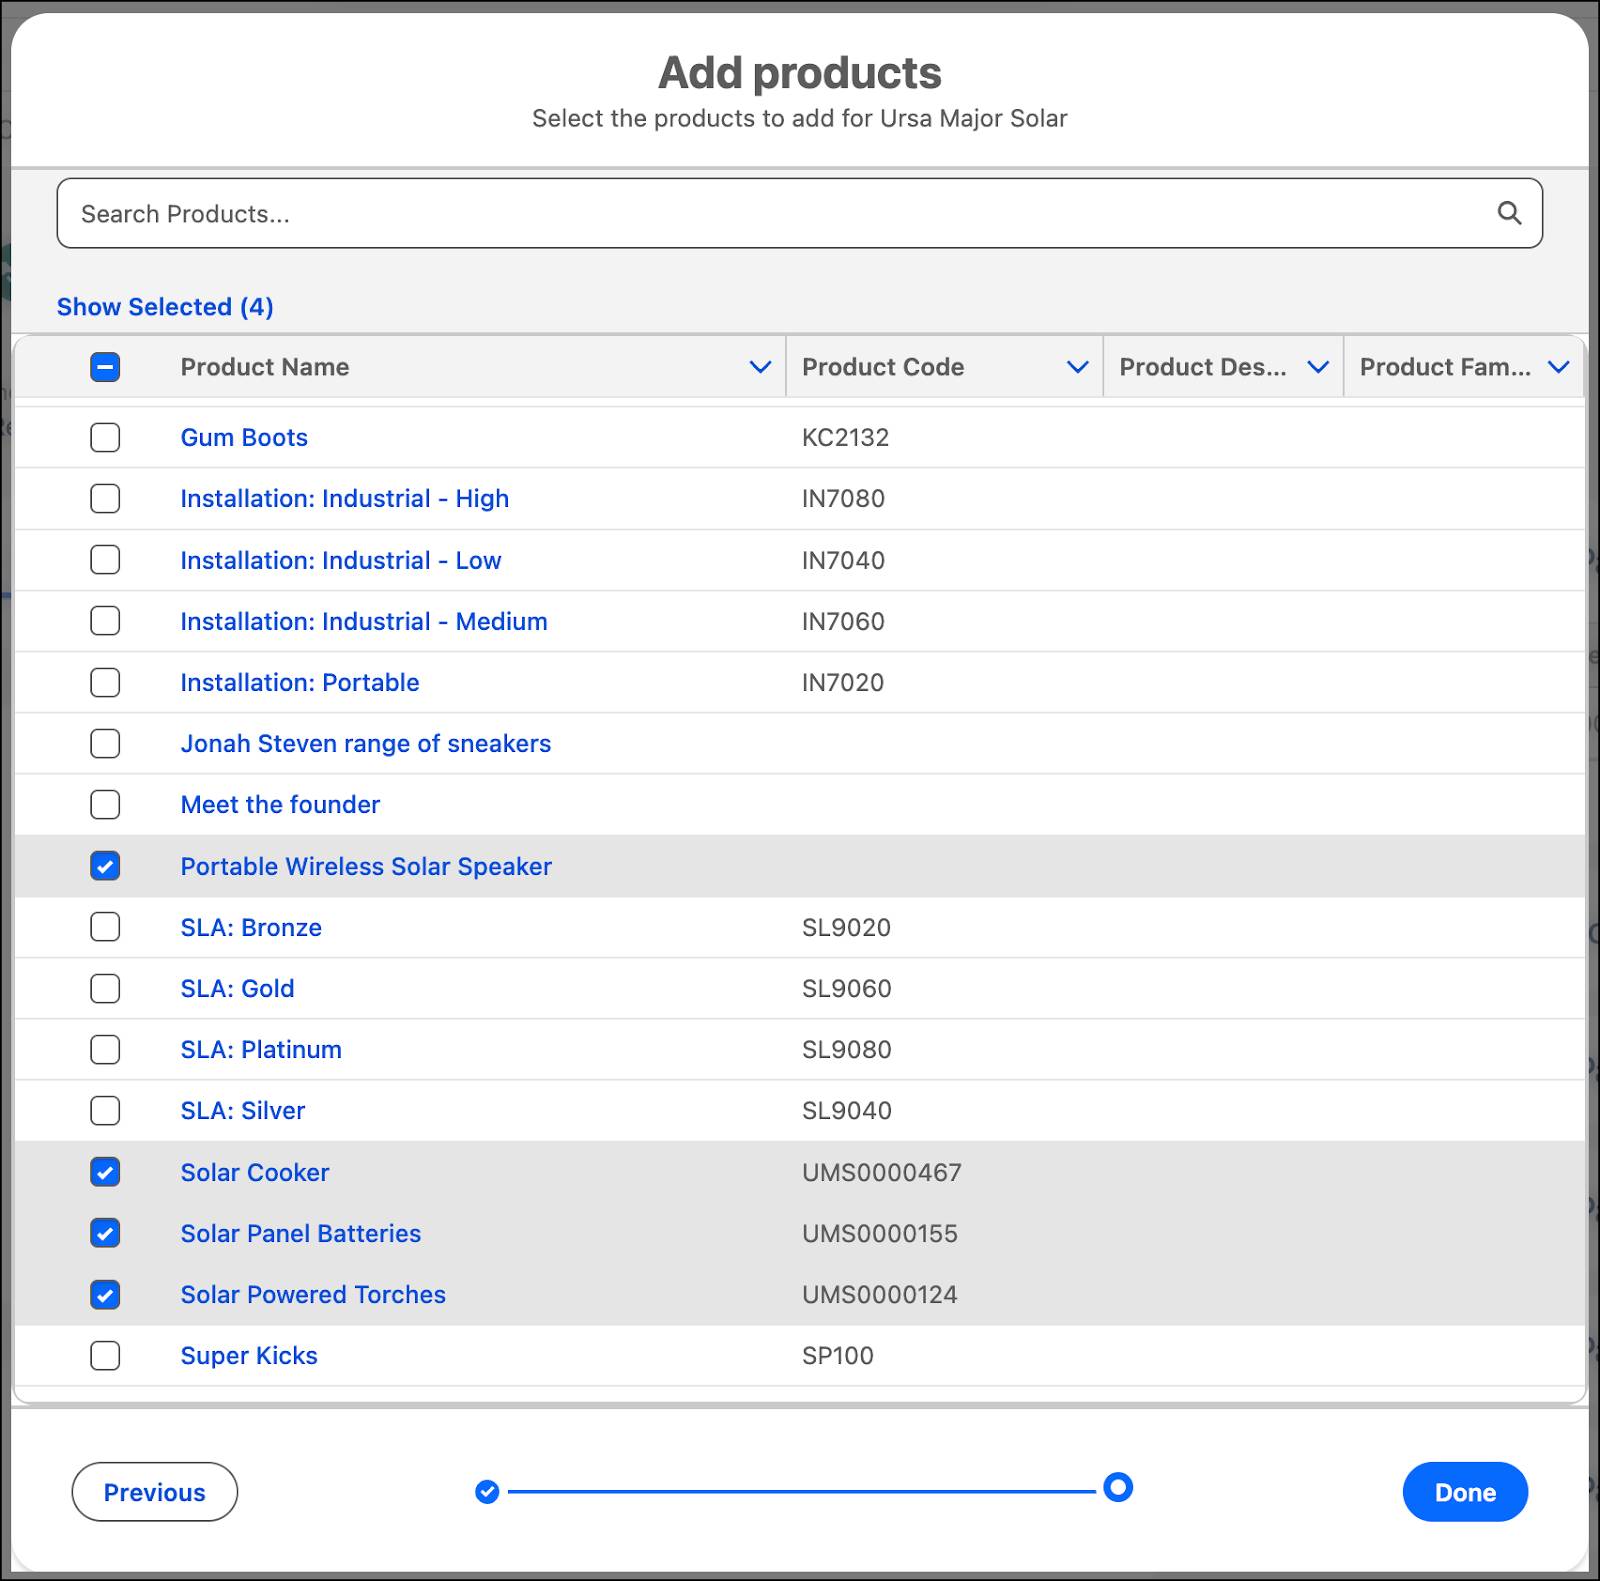
Task: Click the completed first step indicator
Action: [487, 1492]
